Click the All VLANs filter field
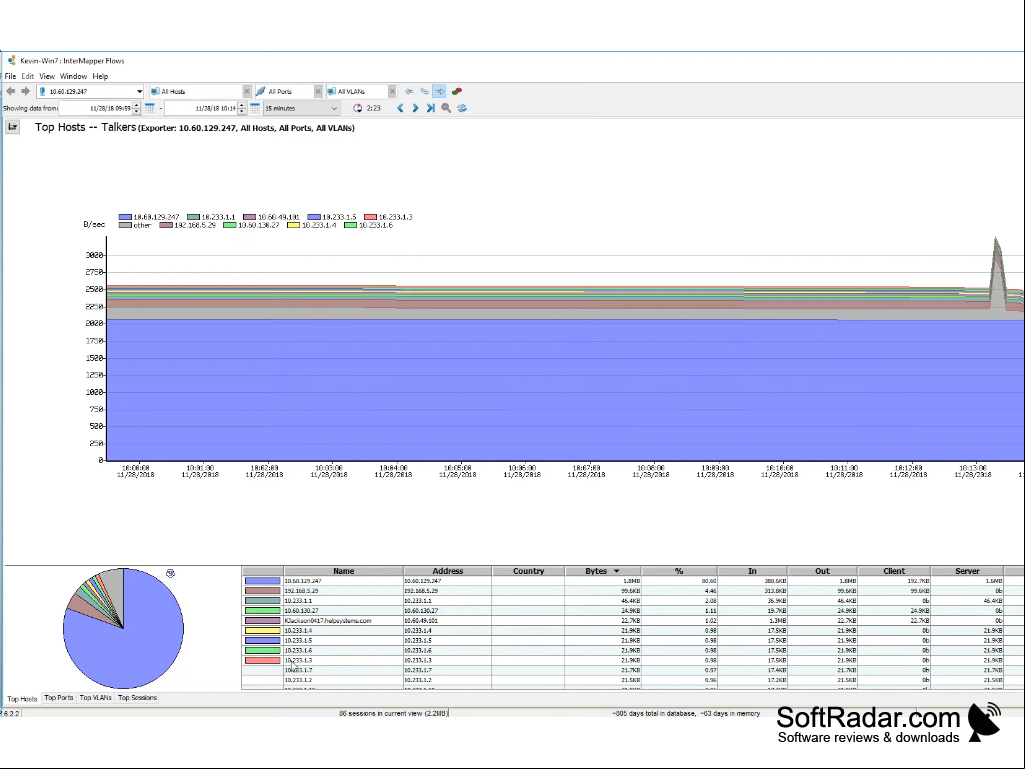Image resolution: width=1025 pixels, height=769 pixels. point(357,92)
